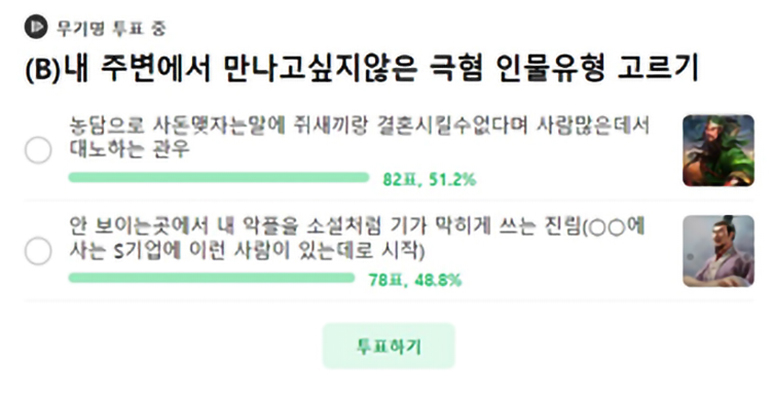Open the Guan Yu green armor thumbnail
This screenshot has height=394, width=773.
click(718, 150)
